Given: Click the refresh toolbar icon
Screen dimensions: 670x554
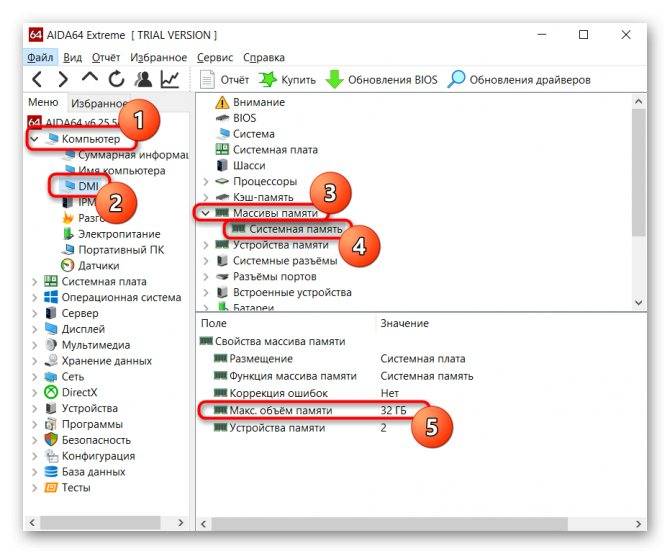Looking at the screenshot, I should [x=116, y=79].
